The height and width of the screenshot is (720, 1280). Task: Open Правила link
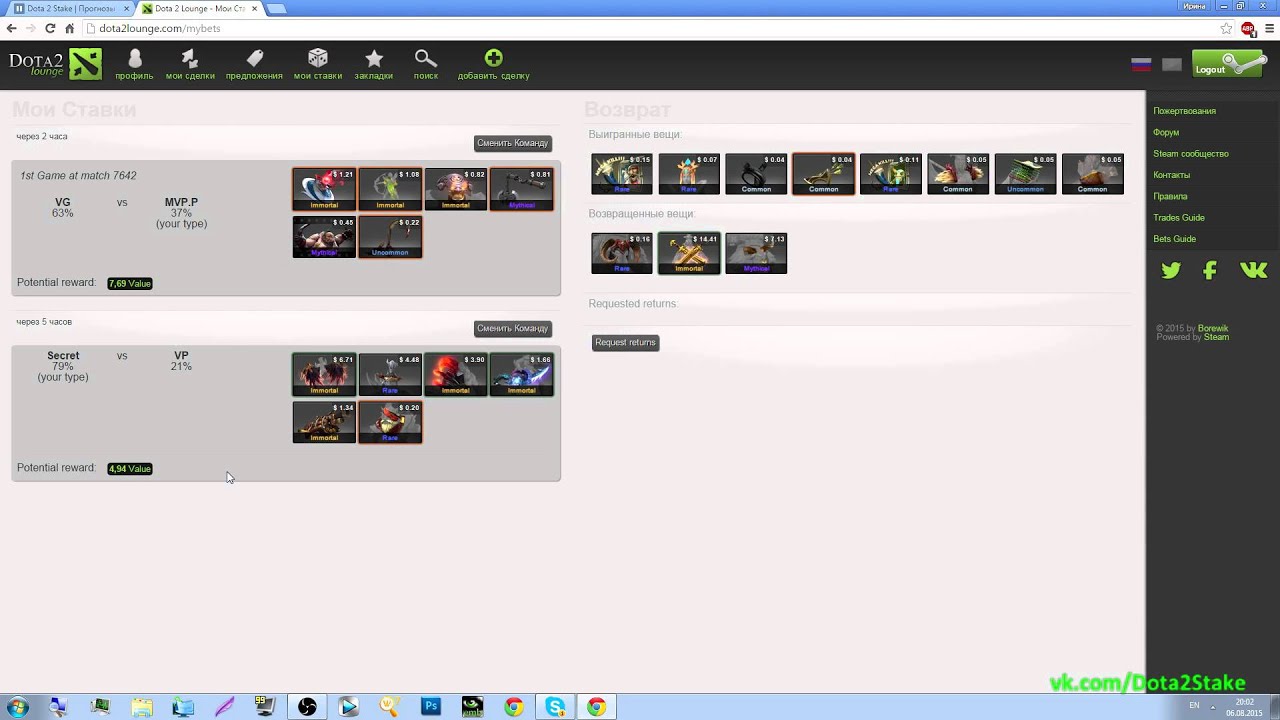click(x=1170, y=196)
